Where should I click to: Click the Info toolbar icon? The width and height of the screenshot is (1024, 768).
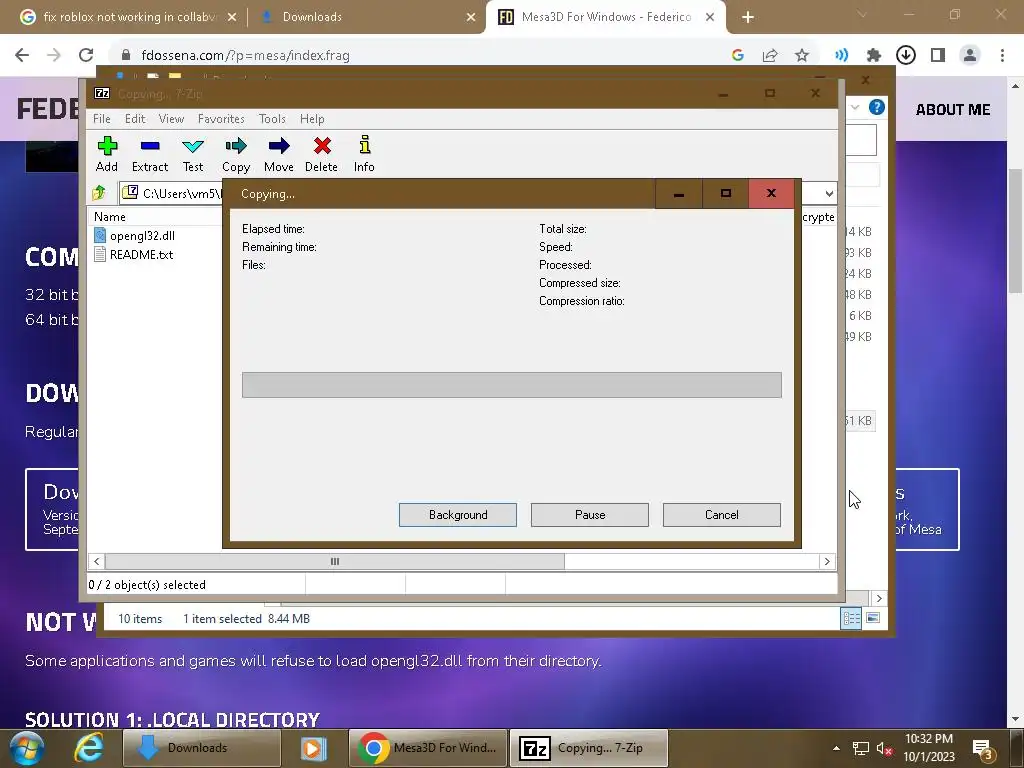(364, 154)
